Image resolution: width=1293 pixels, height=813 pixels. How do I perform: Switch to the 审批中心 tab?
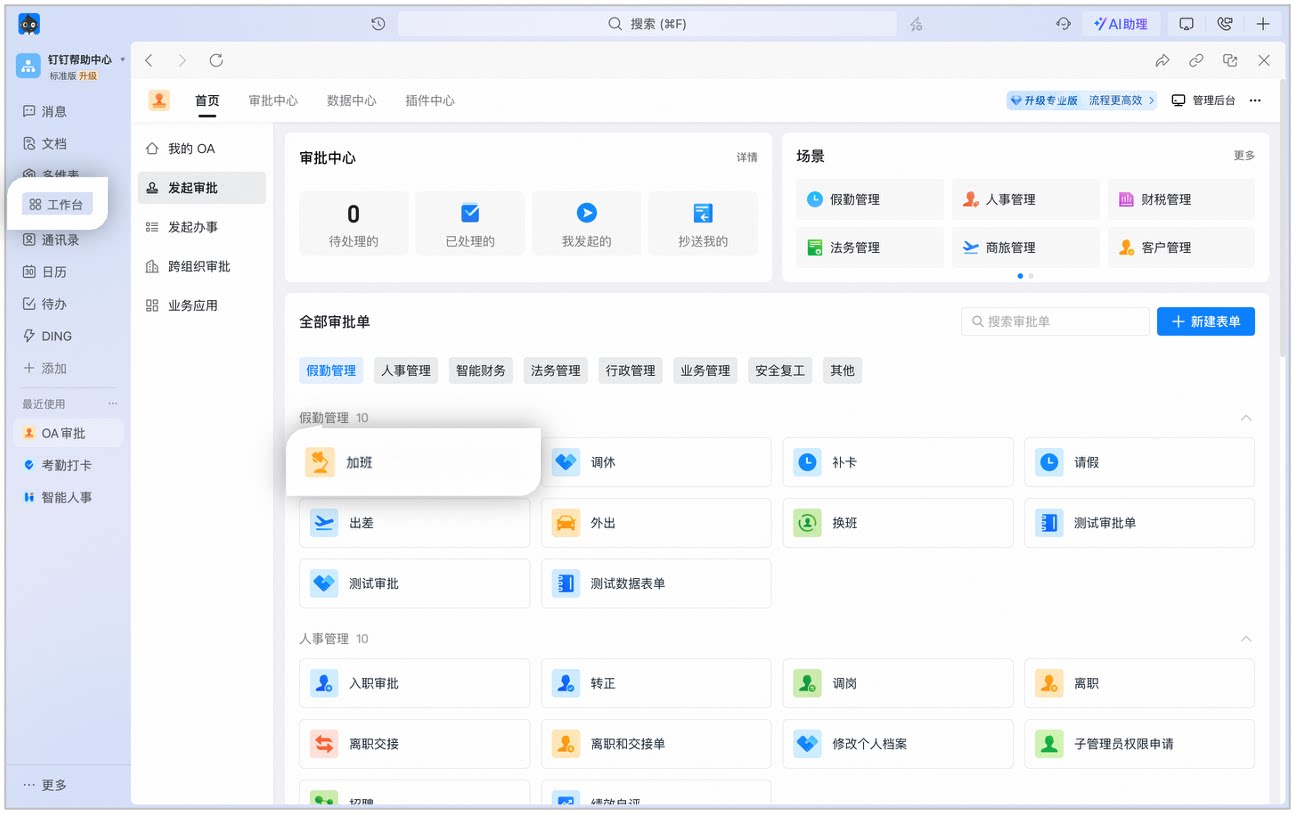(273, 101)
